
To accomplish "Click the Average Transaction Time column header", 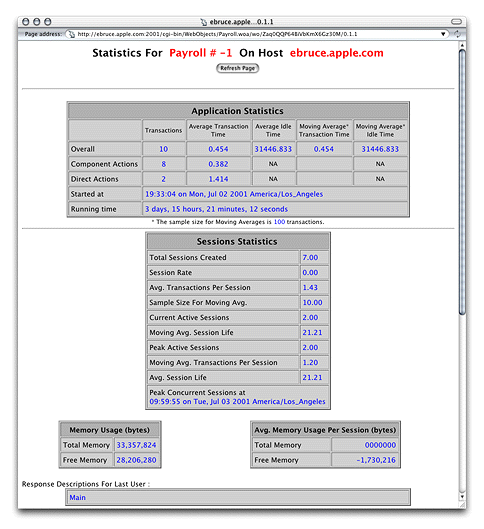I will 218,130.
